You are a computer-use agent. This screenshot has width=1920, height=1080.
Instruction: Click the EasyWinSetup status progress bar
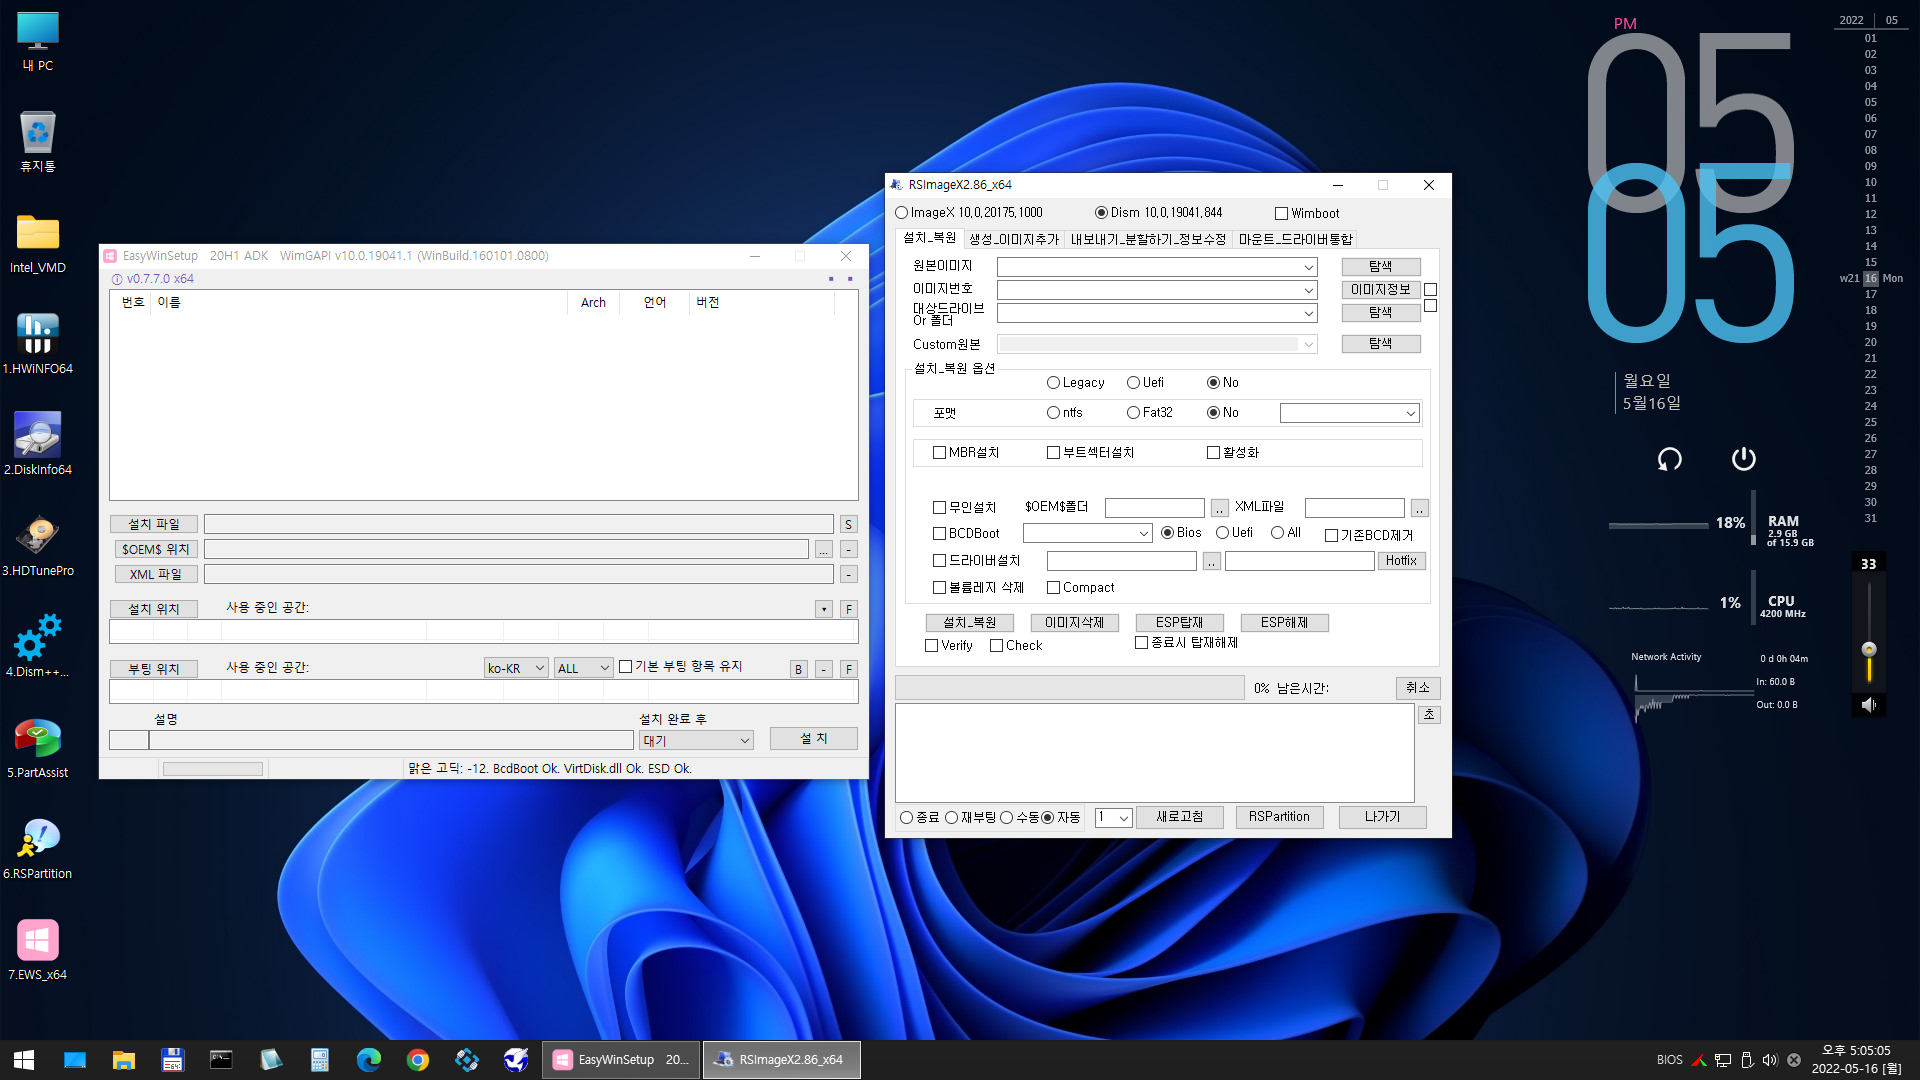point(213,769)
